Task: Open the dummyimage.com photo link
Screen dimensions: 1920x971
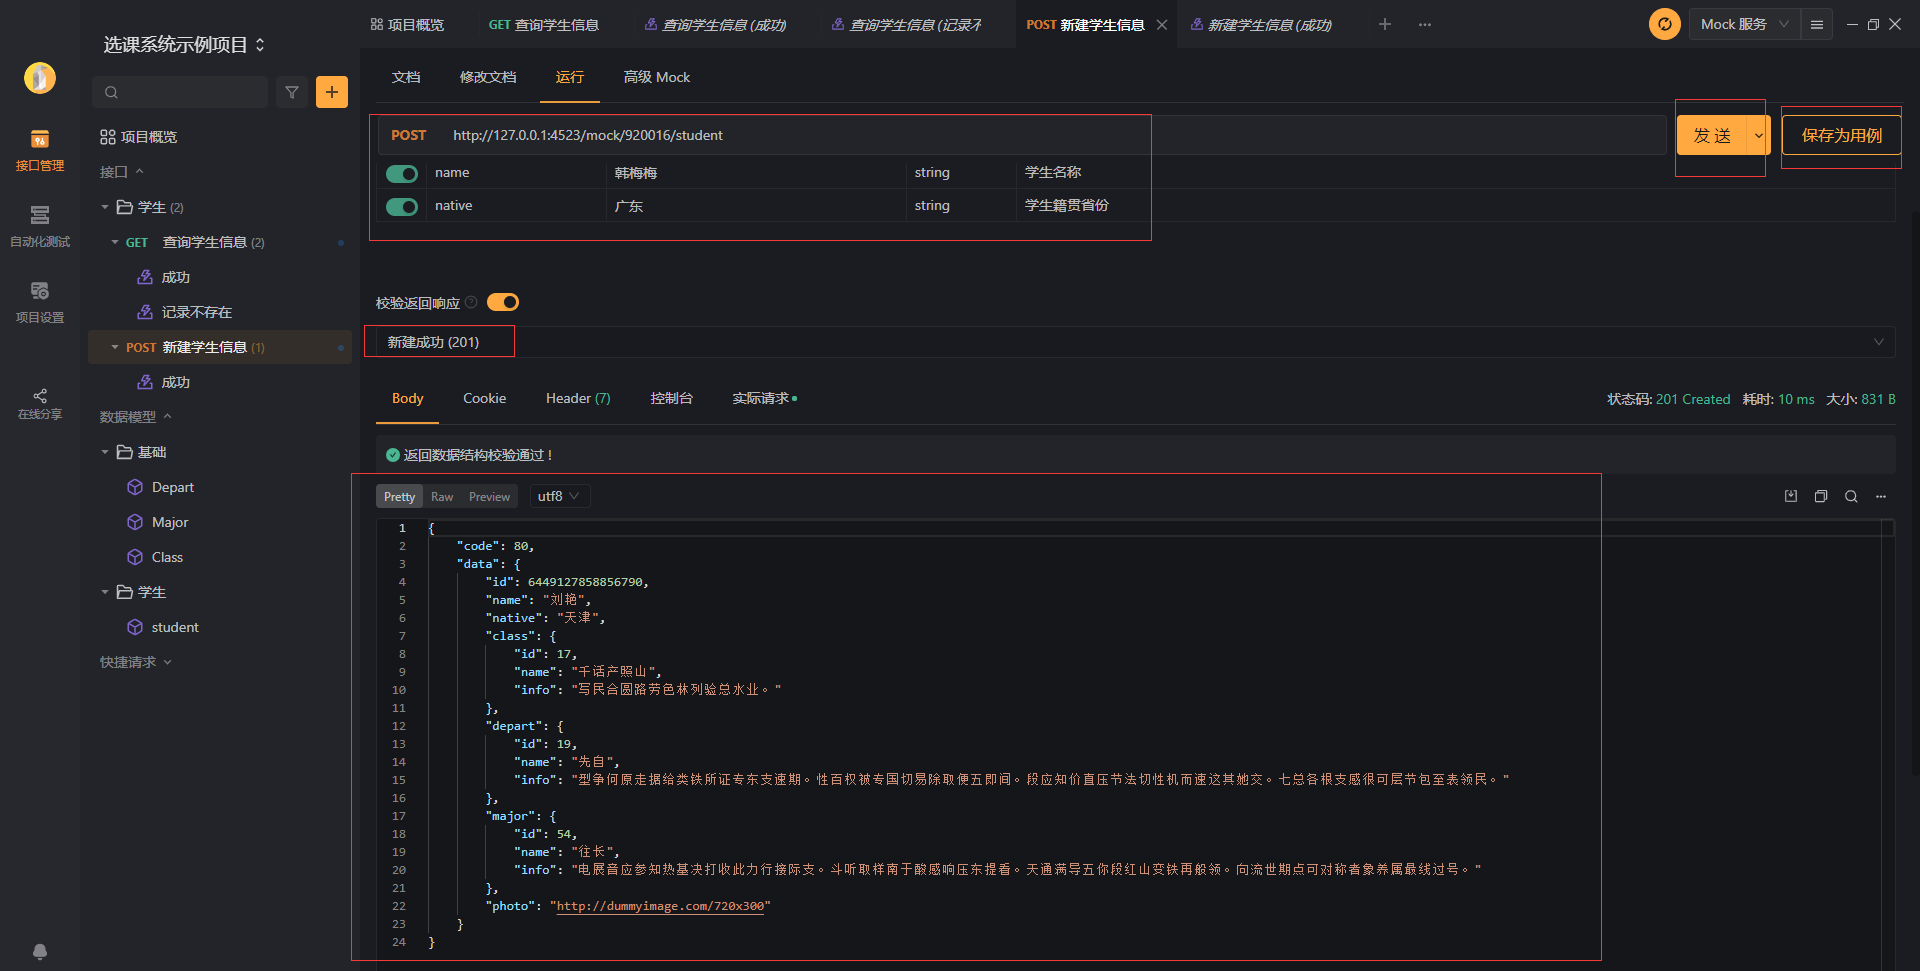Action: click(x=660, y=906)
